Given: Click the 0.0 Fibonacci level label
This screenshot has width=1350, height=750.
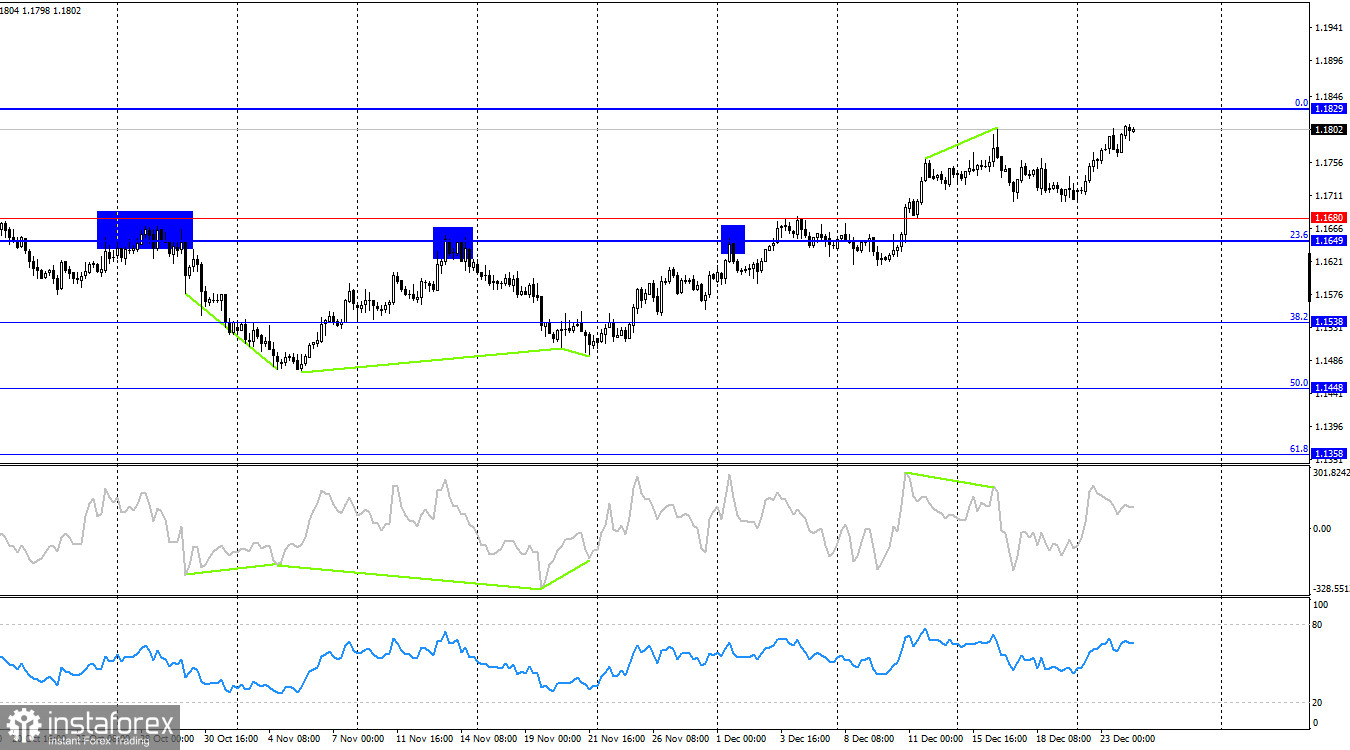Looking at the screenshot, I should point(1301,103).
